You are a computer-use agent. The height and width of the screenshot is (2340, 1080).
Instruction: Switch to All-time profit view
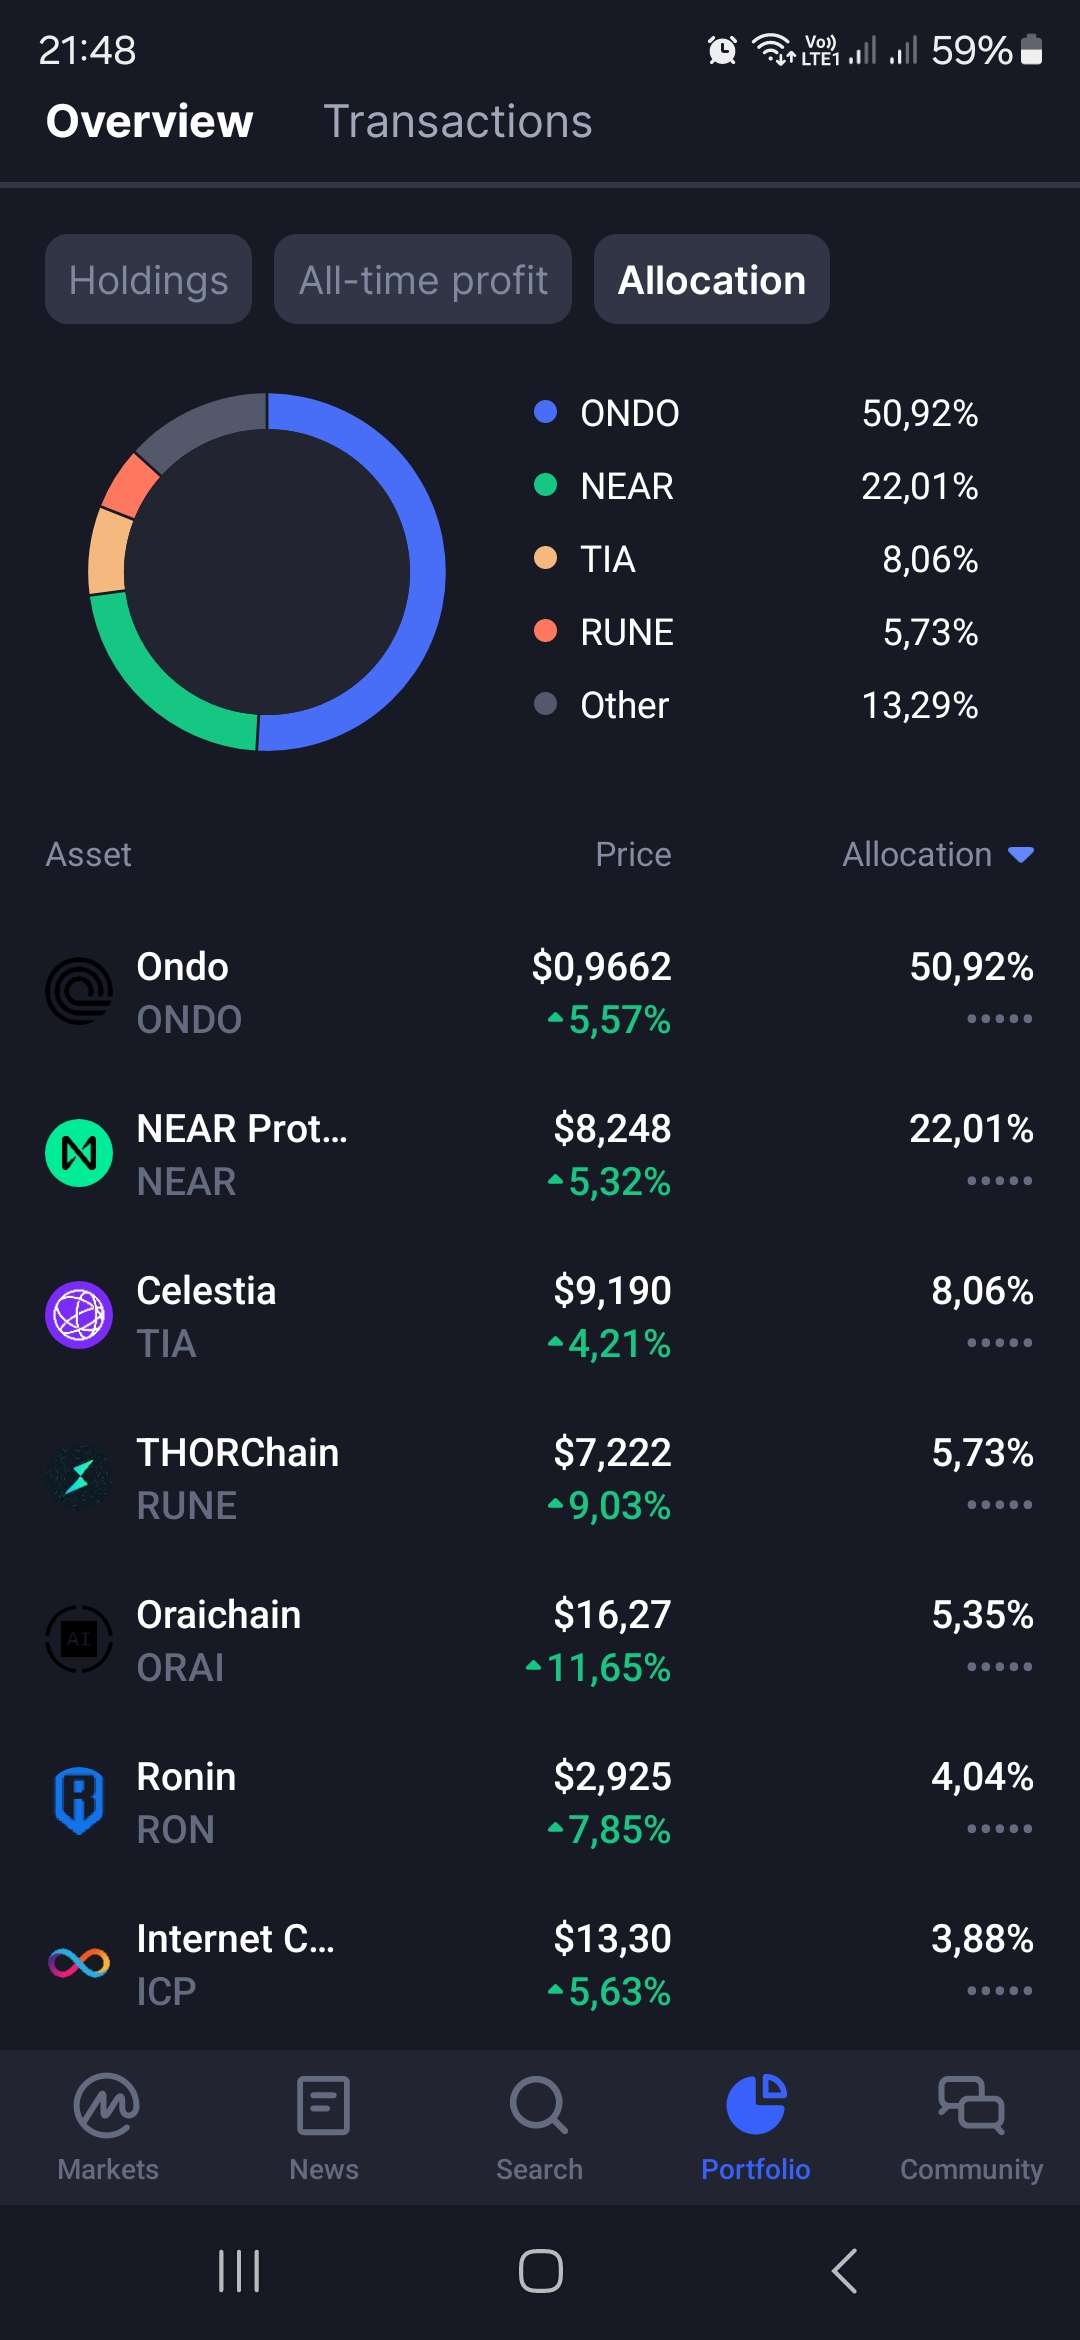pyautogui.click(x=423, y=280)
